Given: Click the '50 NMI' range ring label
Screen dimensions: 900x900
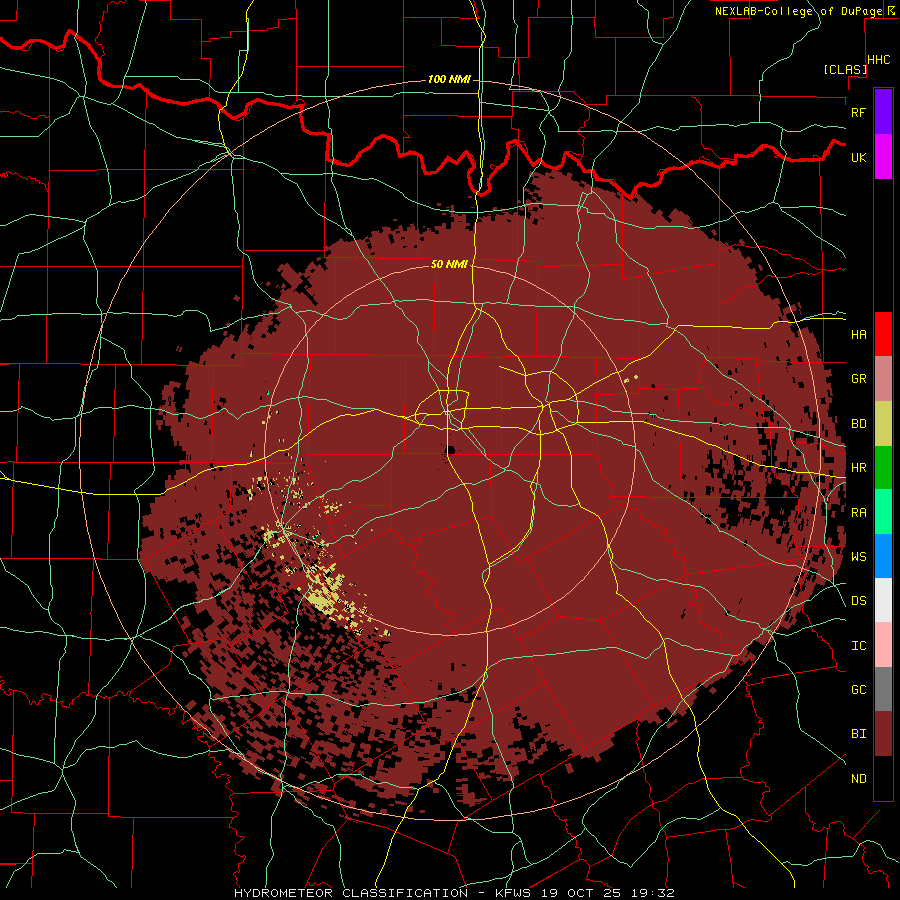Looking at the screenshot, I should coord(449,264).
